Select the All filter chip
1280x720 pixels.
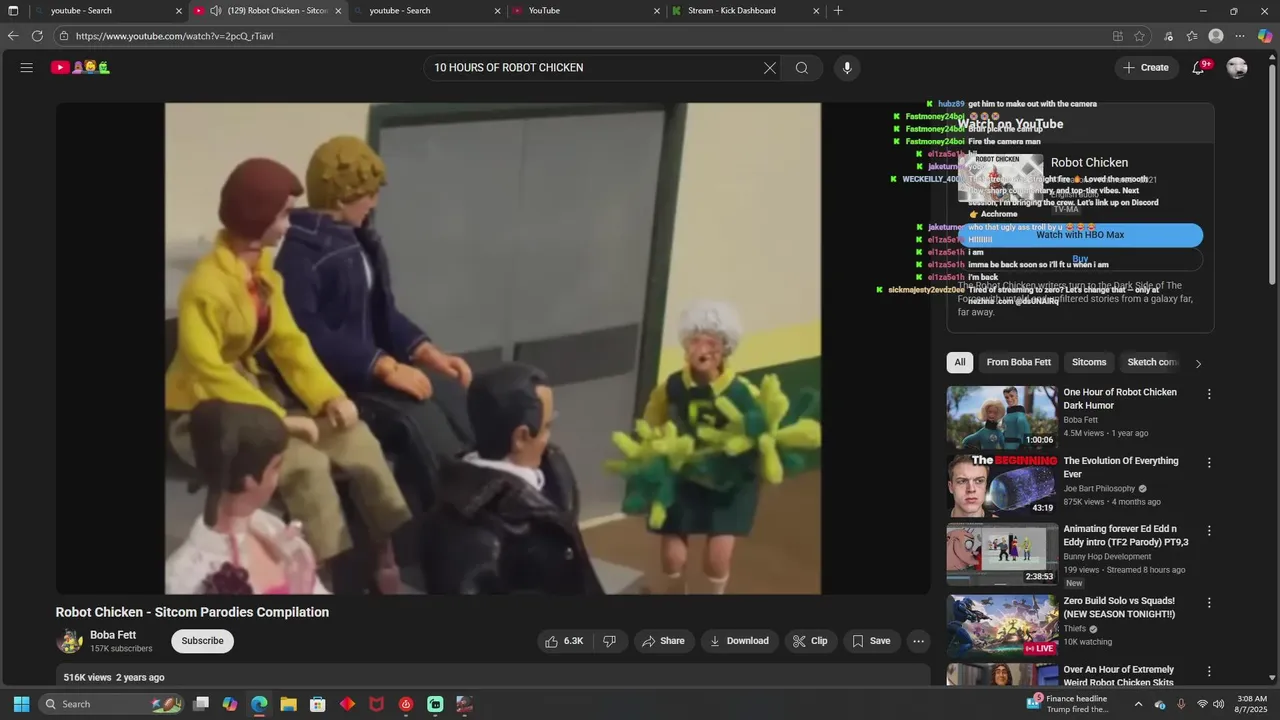tap(960, 362)
